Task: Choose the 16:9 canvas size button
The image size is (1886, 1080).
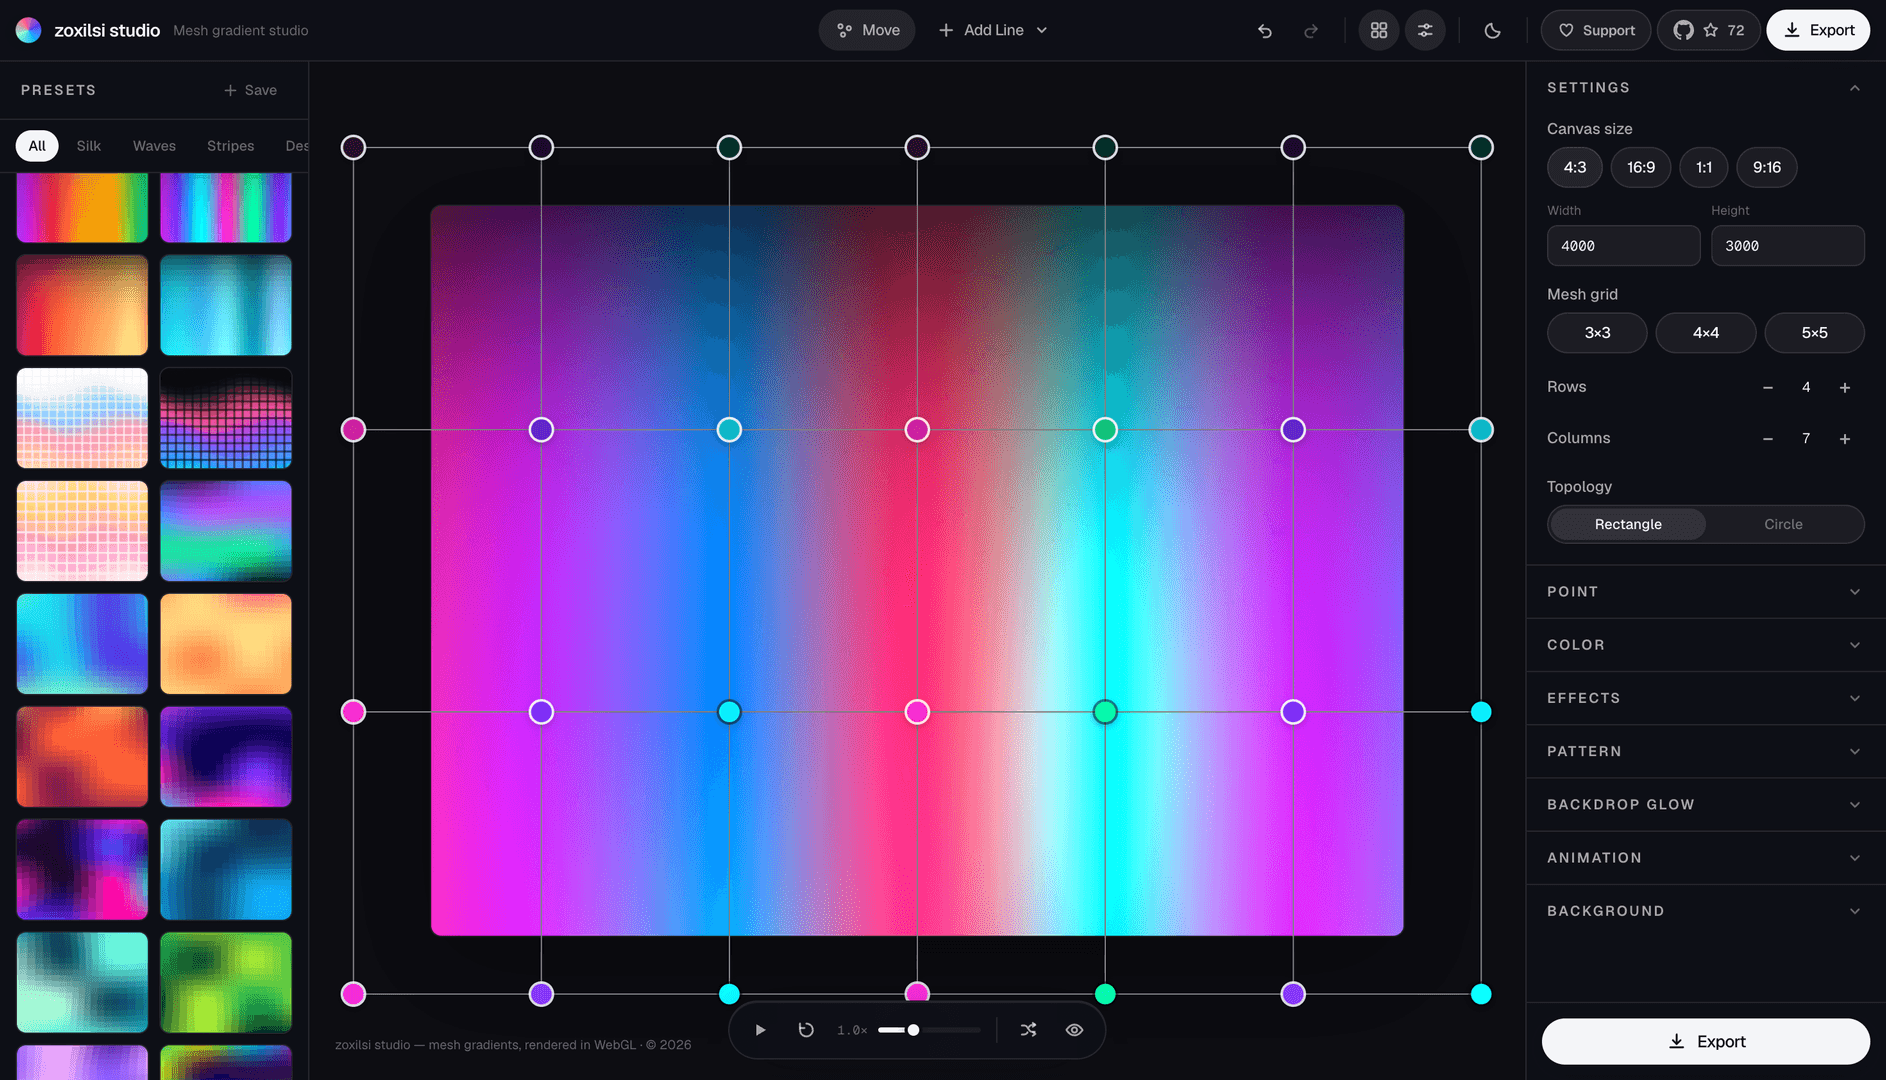Action: coord(1640,167)
